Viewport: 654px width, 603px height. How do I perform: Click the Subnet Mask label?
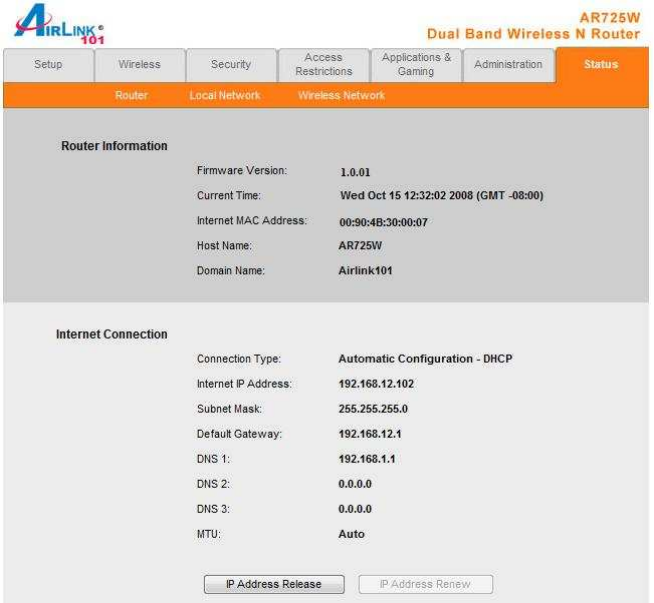[229, 409]
